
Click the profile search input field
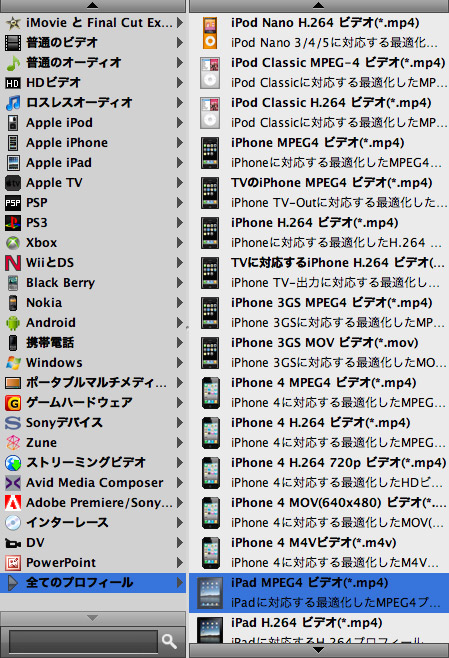83,641
